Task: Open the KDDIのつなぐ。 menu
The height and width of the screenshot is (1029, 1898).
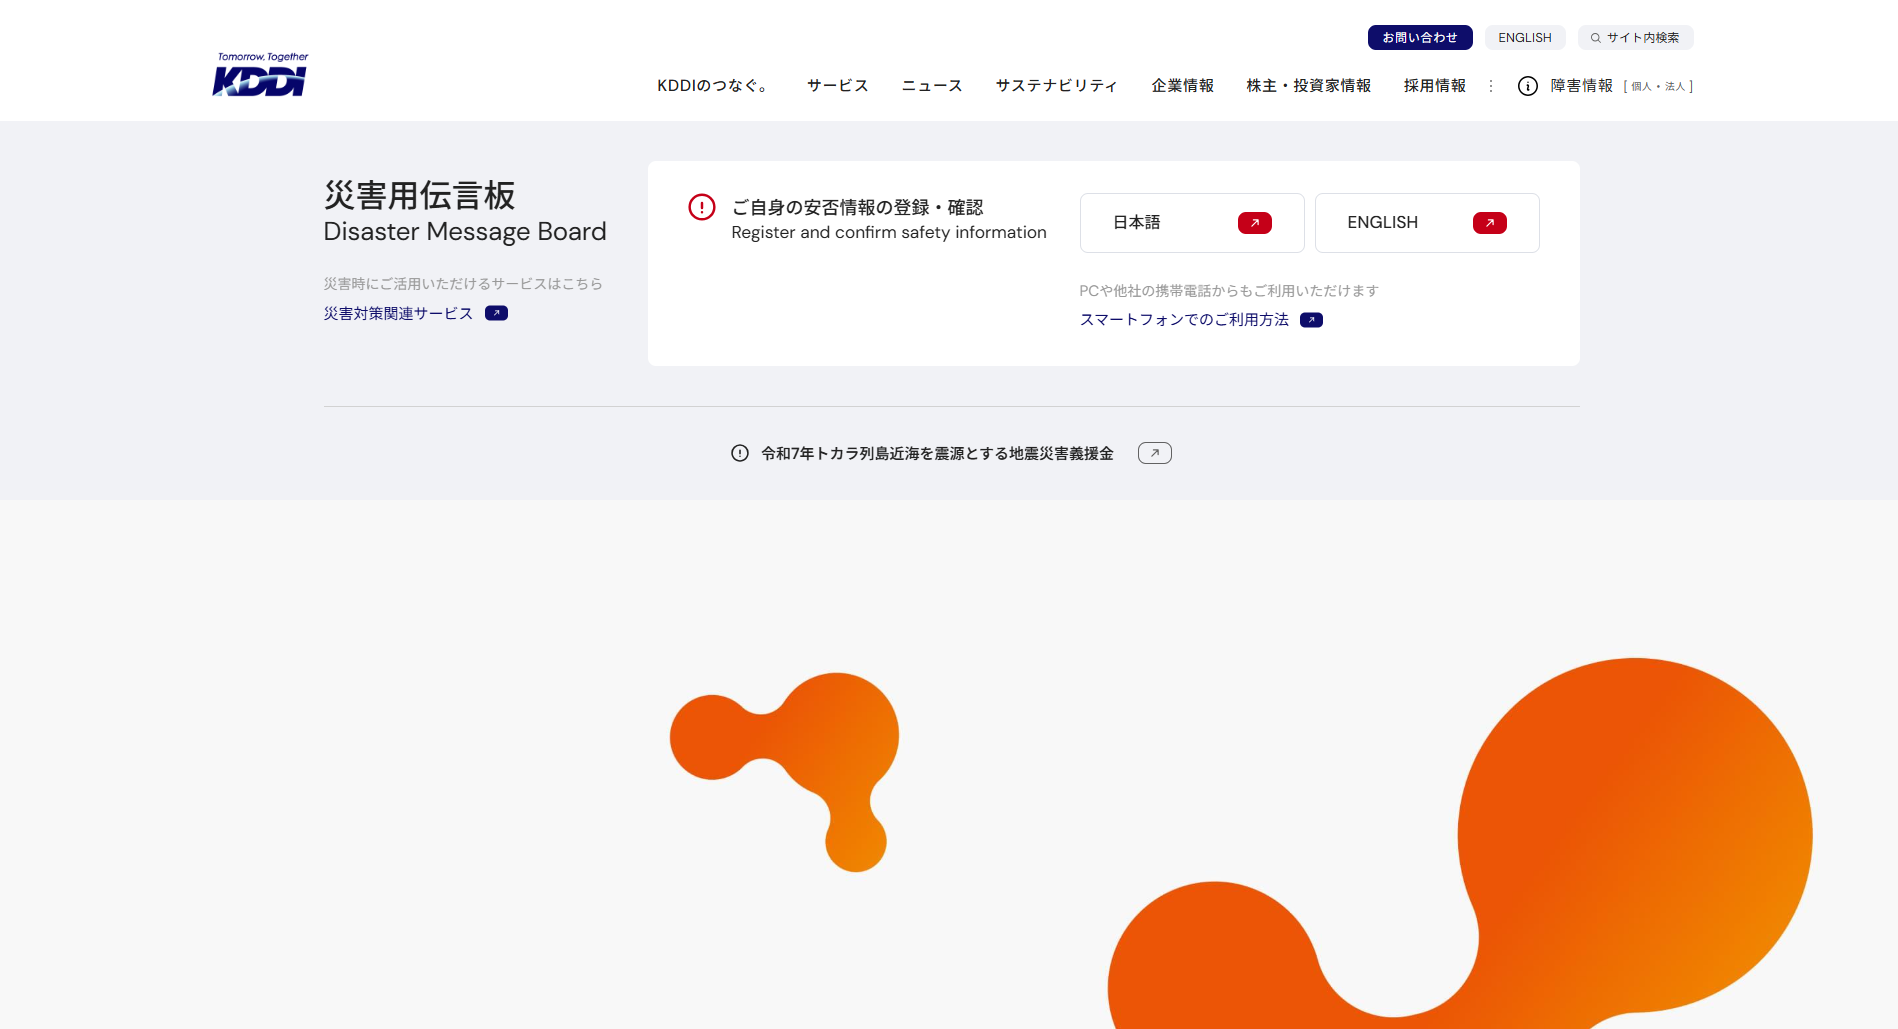Action: [715, 86]
